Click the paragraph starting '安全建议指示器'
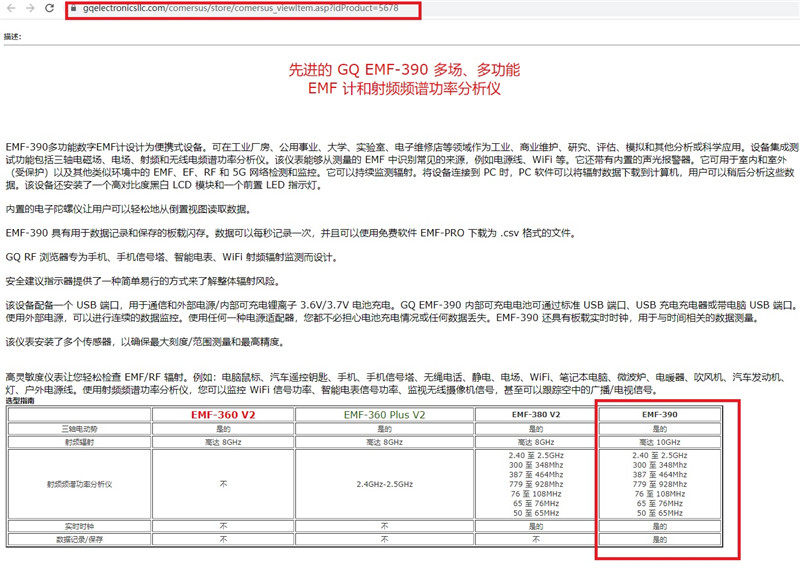Viewport: 800px width, 569px height. (143, 281)
